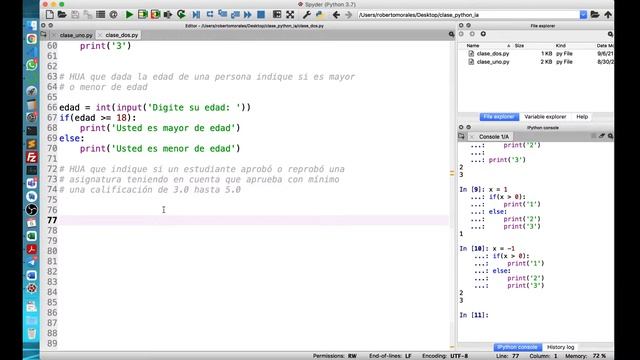Image resolution: width=640 pixels, height=360 pixels.
Task: Open Google Chrome from Dock
Action: (31, 39)
